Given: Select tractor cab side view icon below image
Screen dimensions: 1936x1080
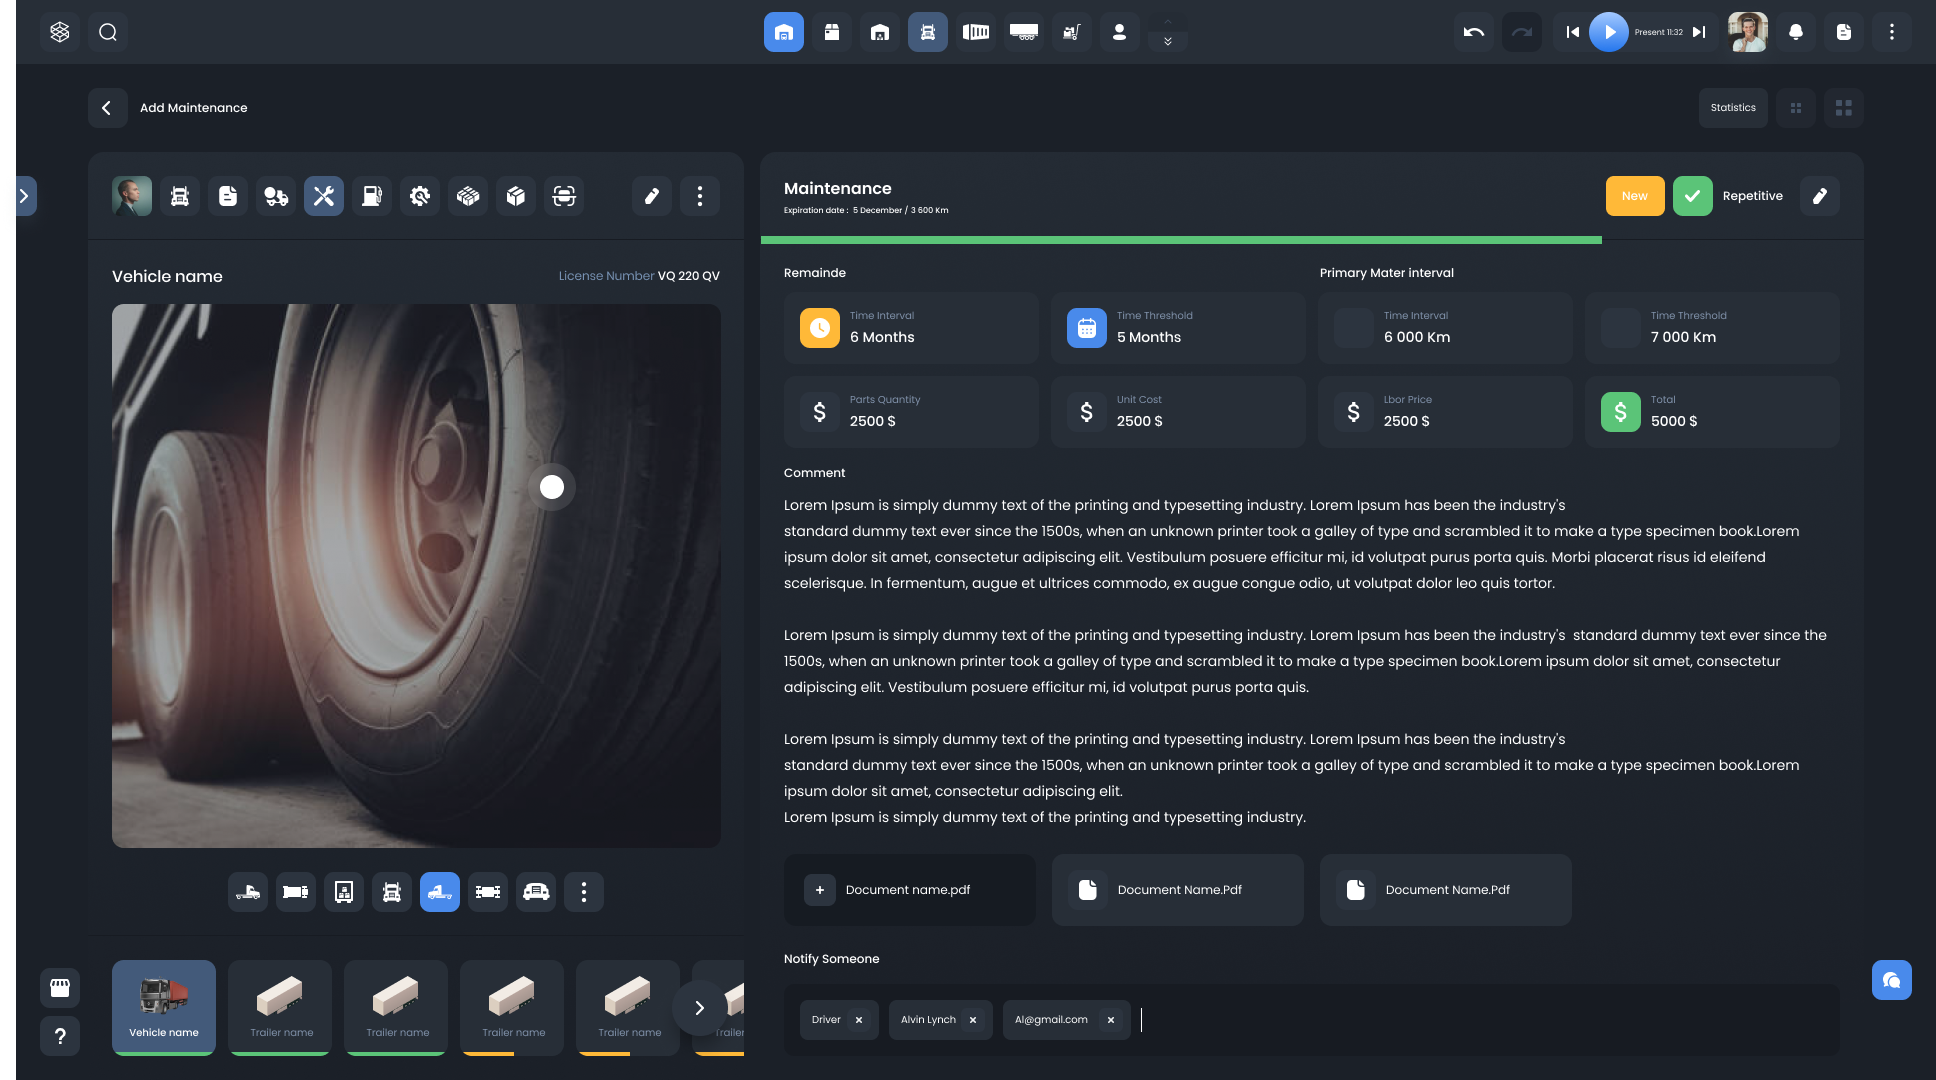Looking at the screenshot, I should 248,892.
